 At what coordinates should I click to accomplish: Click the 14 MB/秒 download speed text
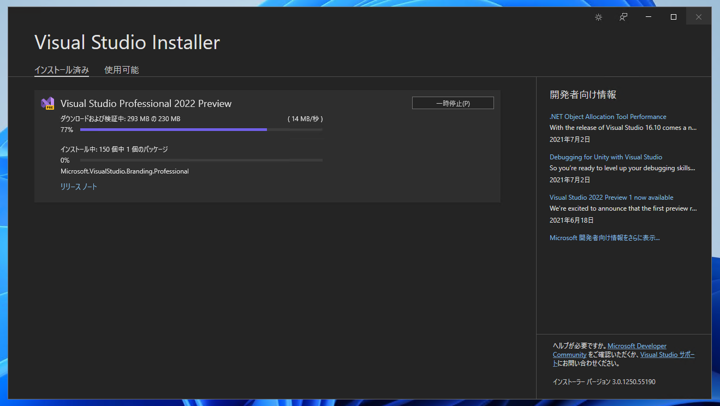click(x=305, y=118)
